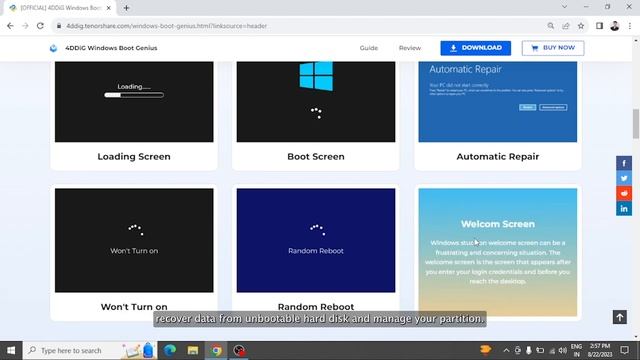Click the 4DDiG logo icon
Image resolution: width=640 pixels, height=360 pixels.
coord(53,48)
